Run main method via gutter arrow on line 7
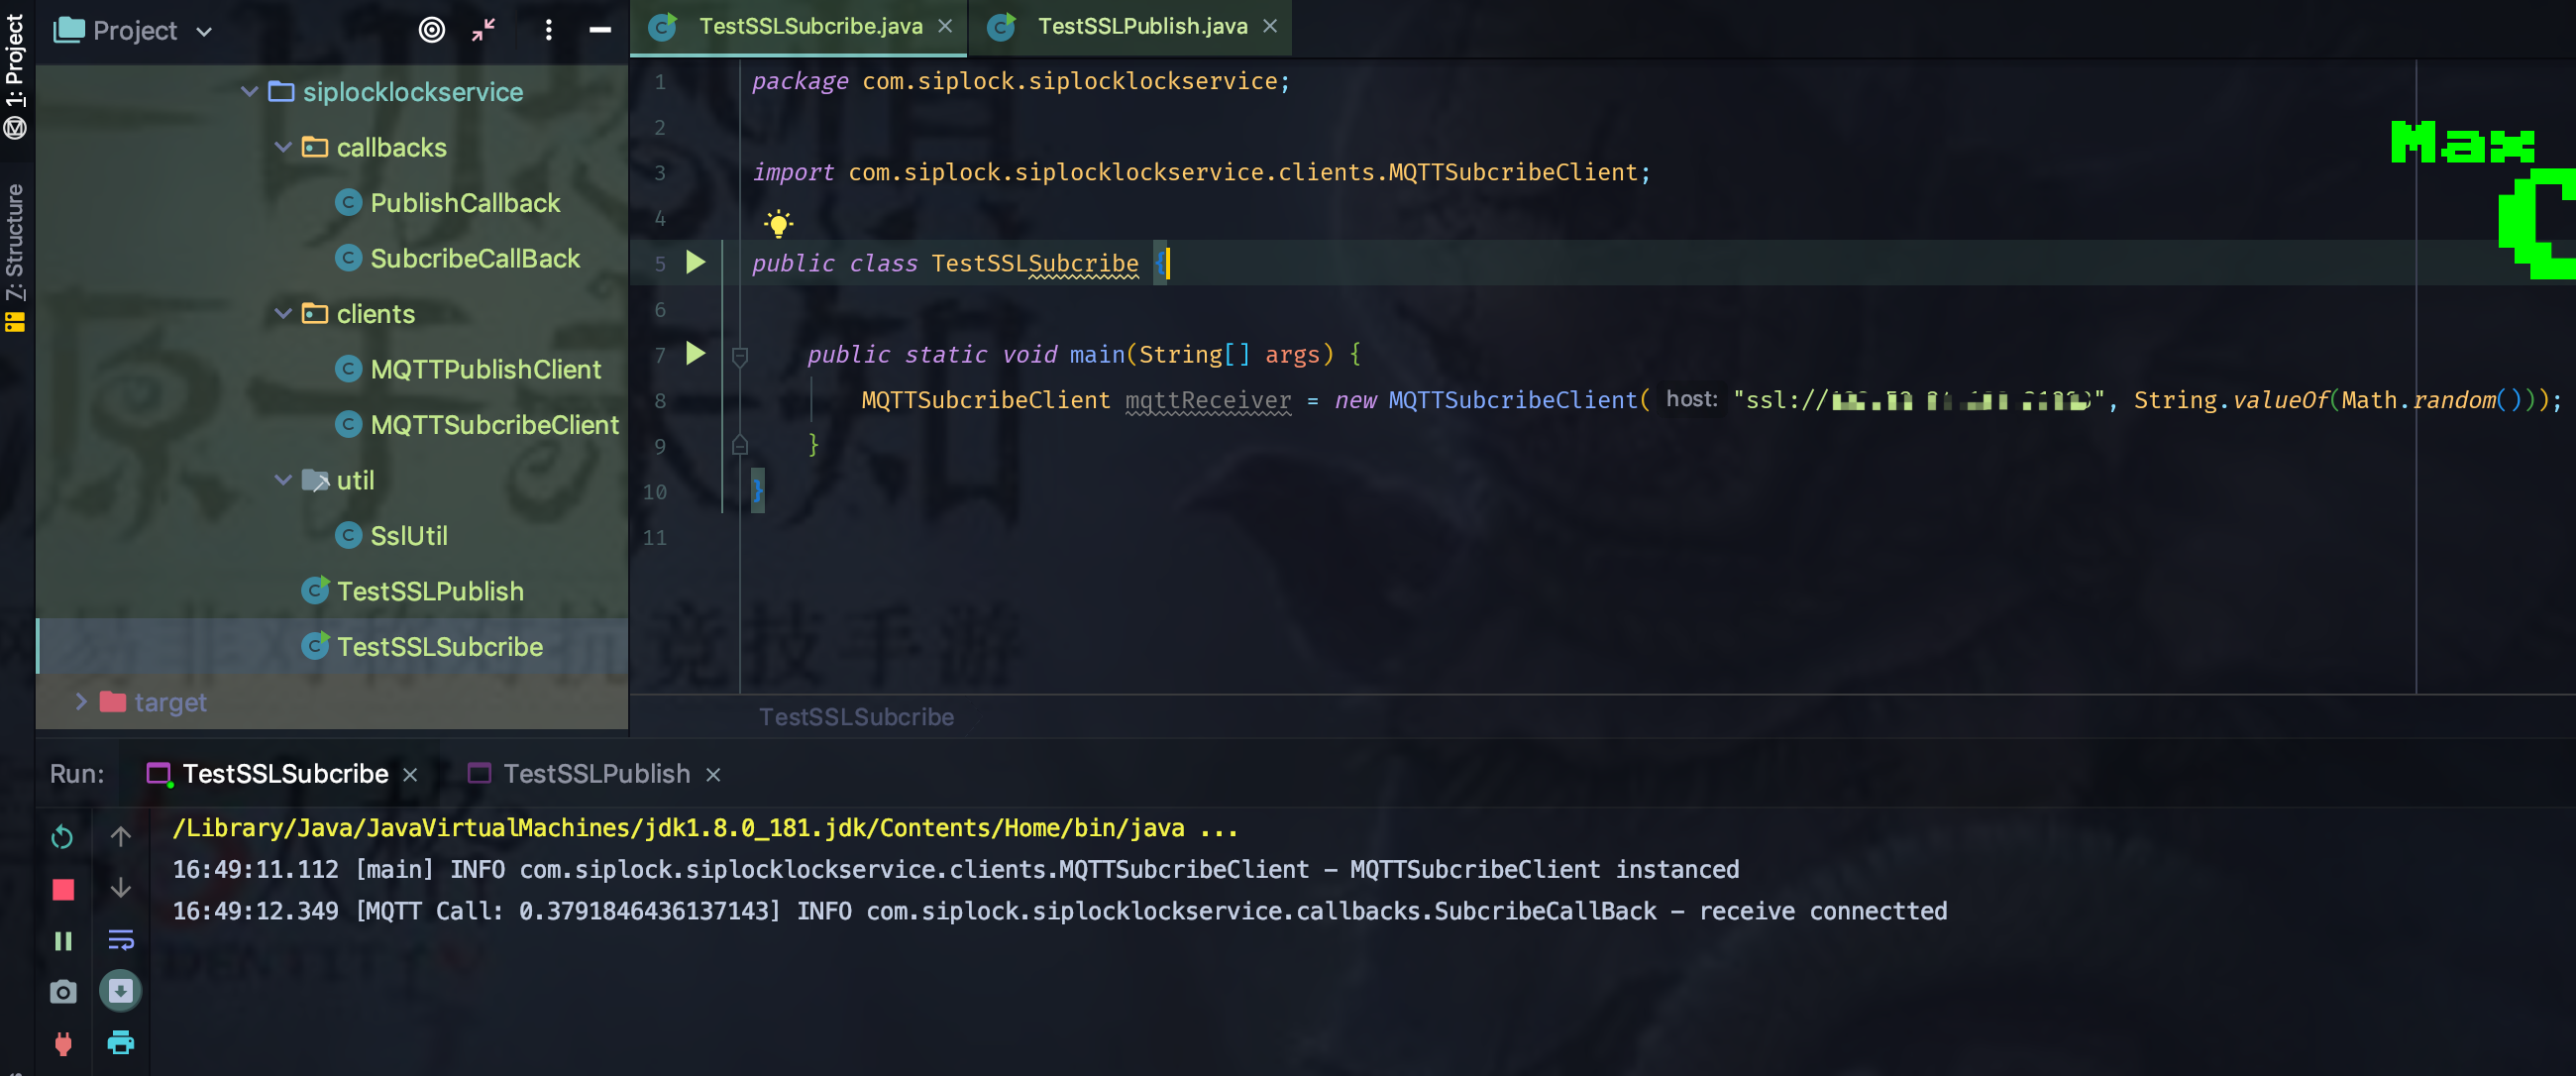 (x=694, y=353)
